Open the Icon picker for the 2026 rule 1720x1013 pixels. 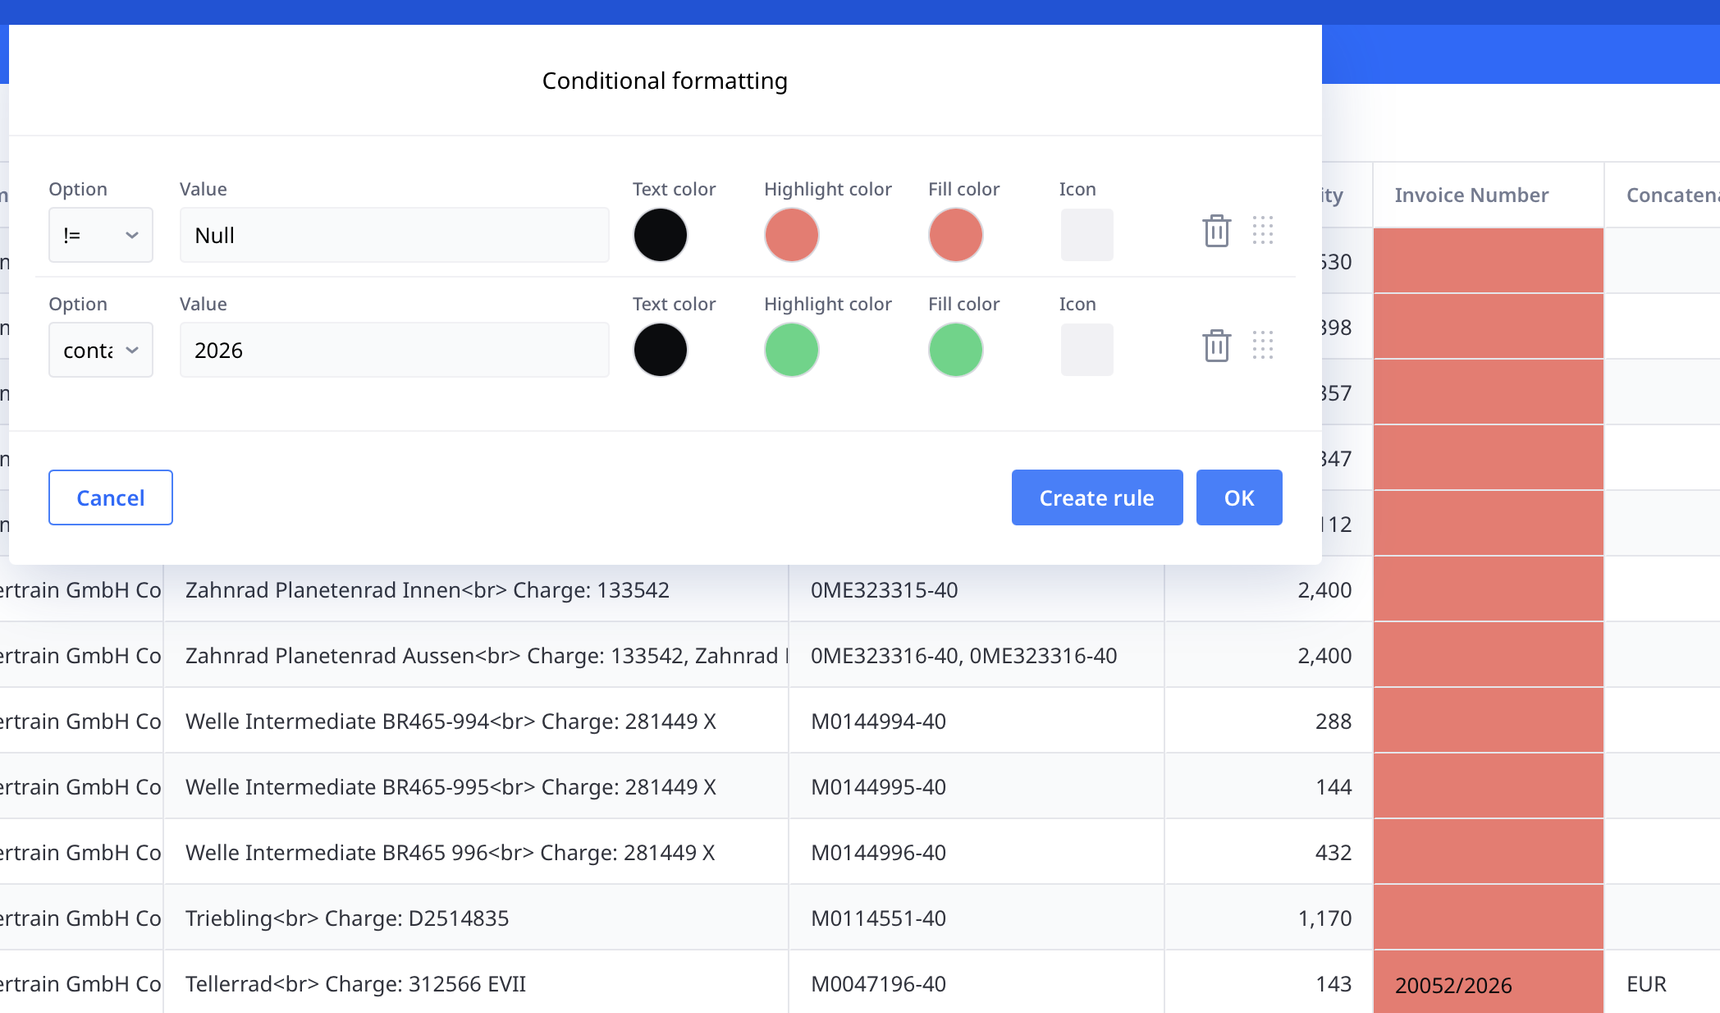(x=1086, y=350)
